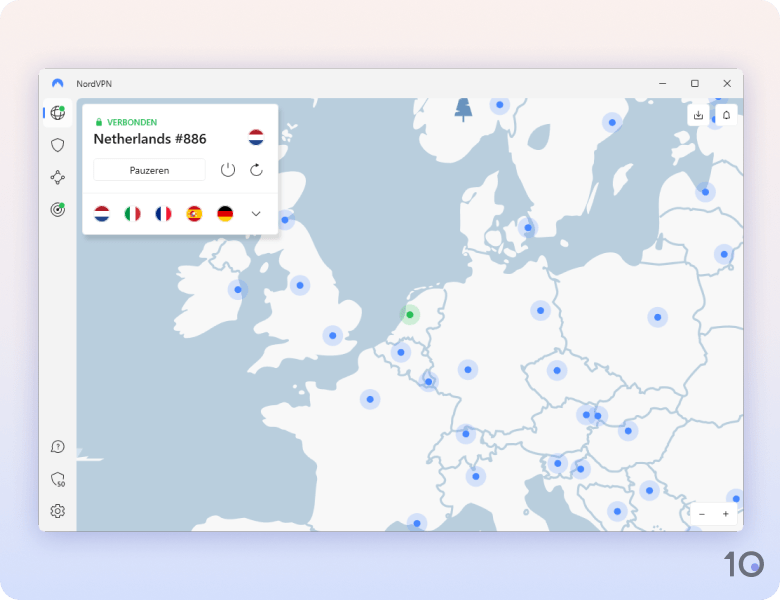
Task: Open the notifications bell icon
Action: pos(726,115)
